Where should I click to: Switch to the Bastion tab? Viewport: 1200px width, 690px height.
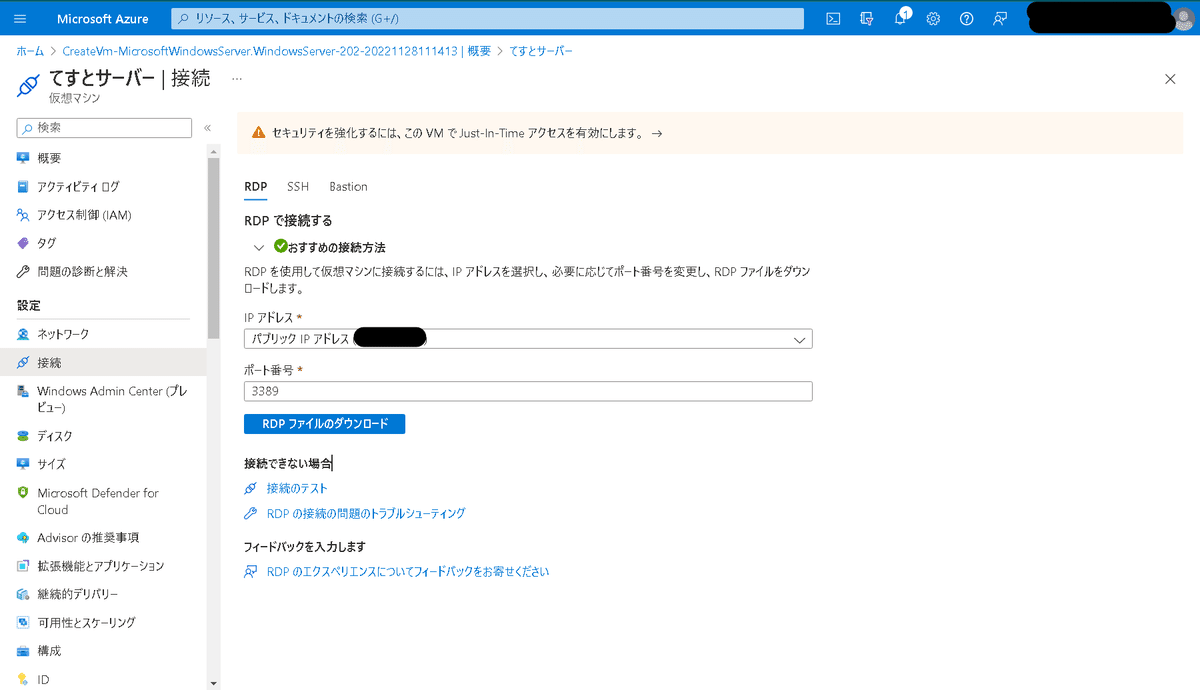348,187
